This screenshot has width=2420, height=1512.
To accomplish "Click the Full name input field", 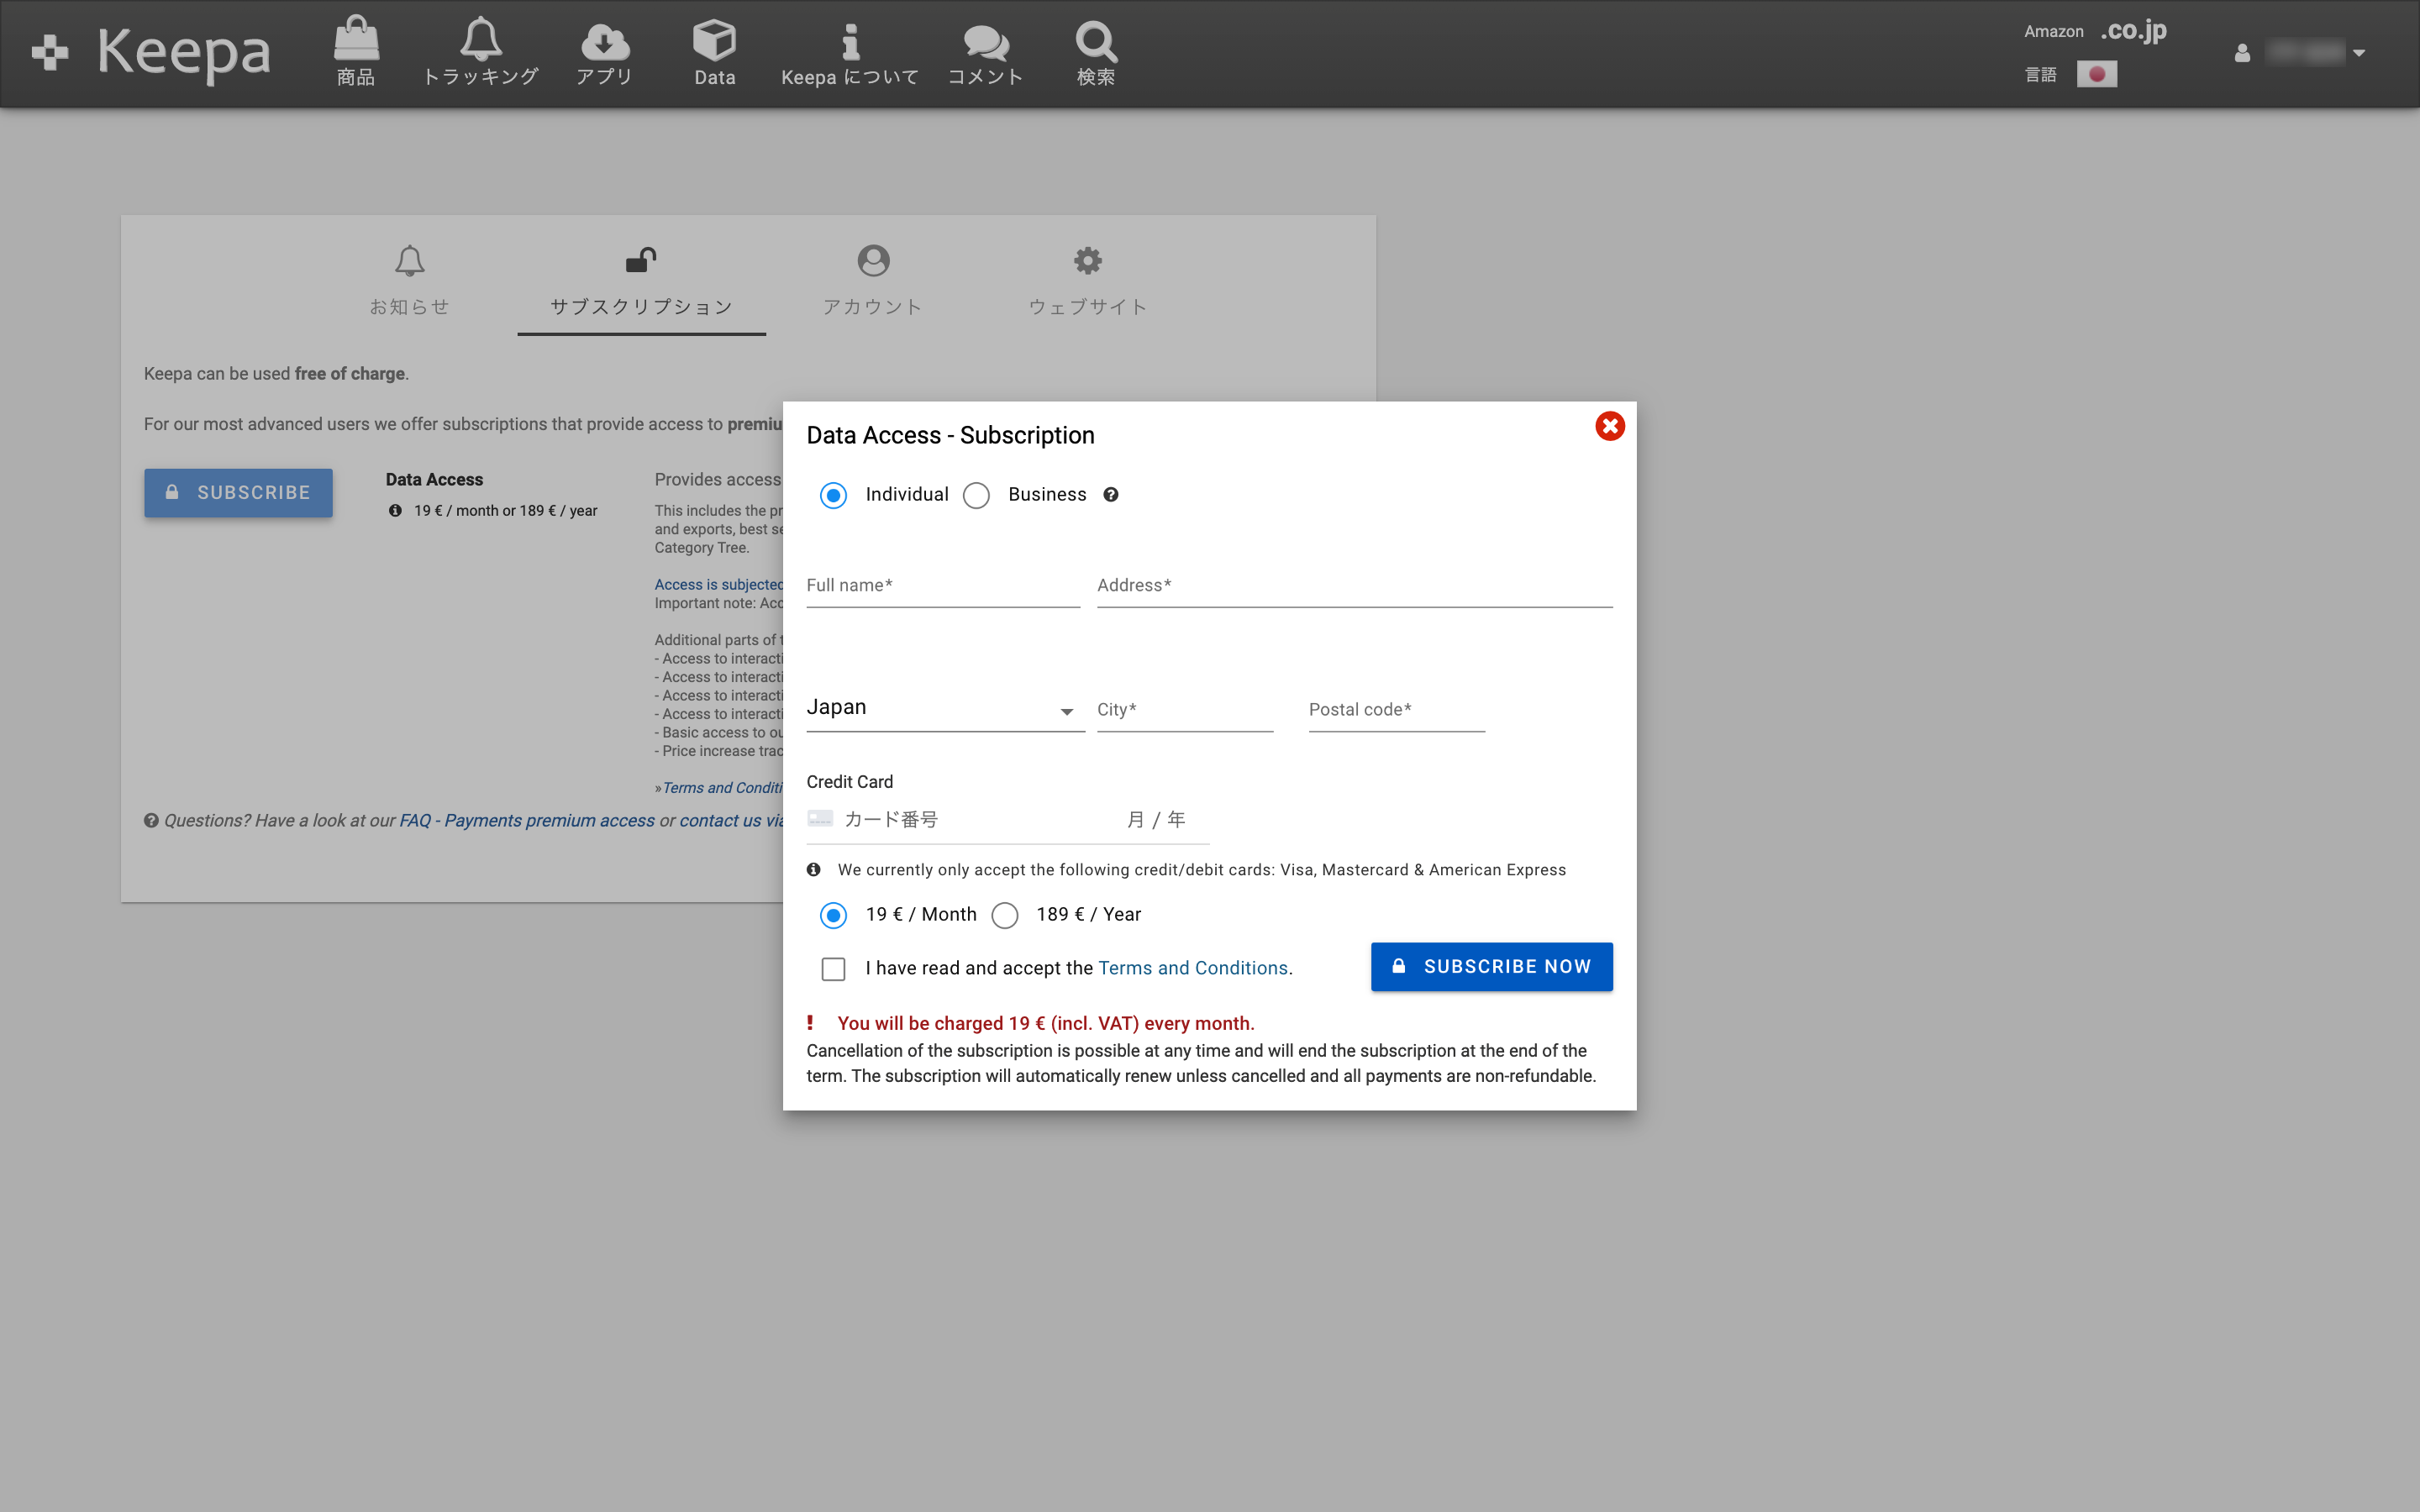I will [x=942, y=586].
